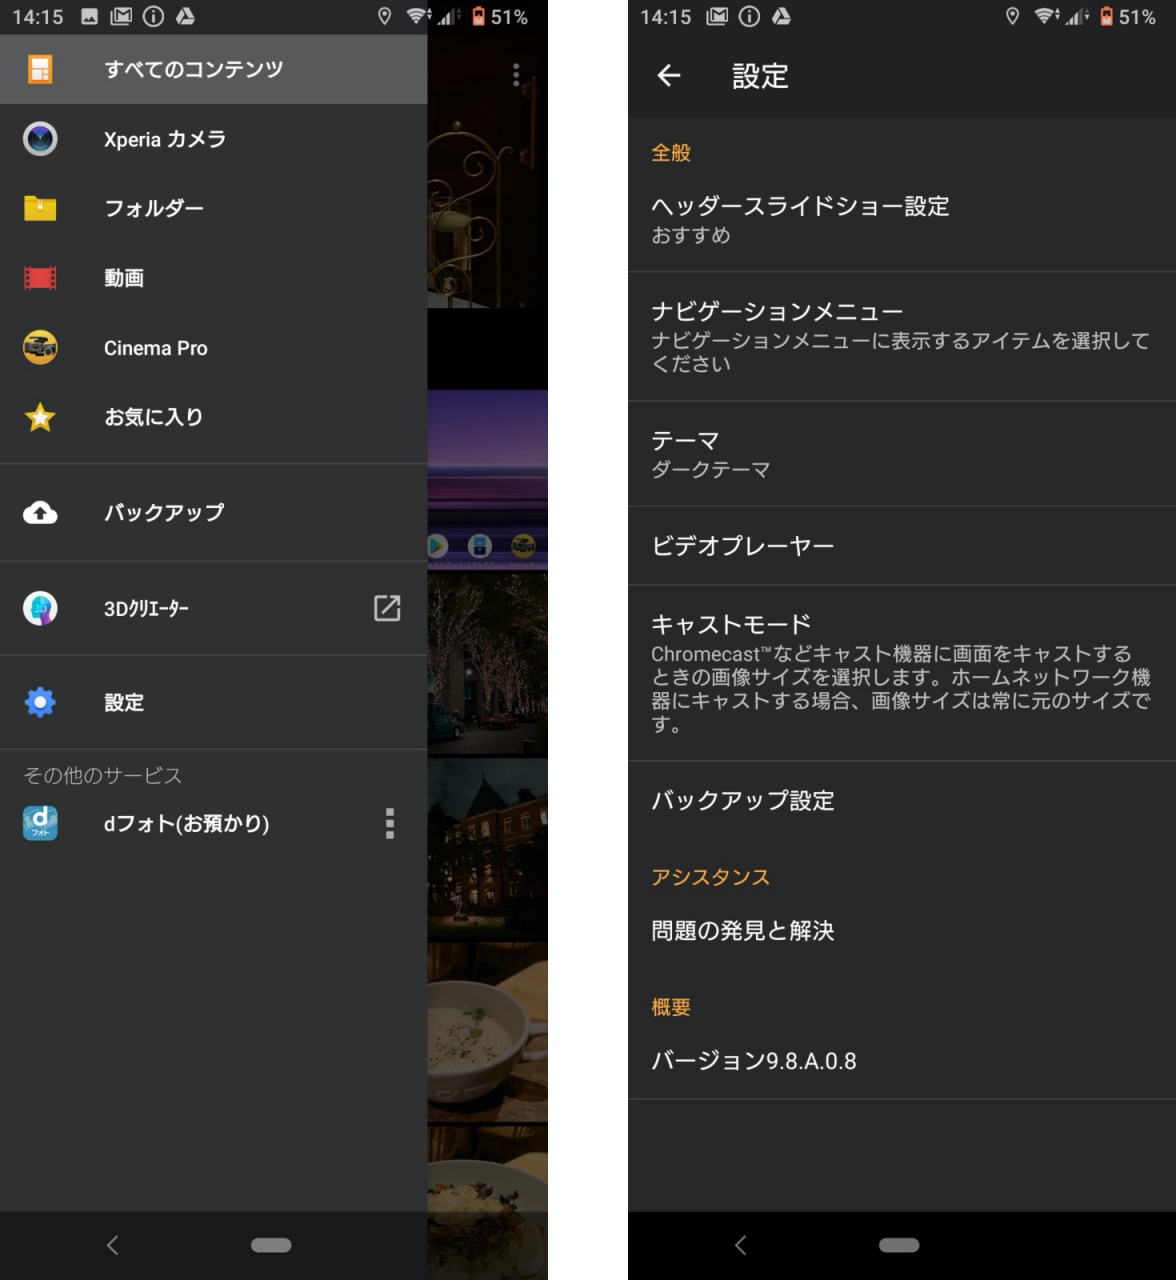Viewport: 1176px width, 1280px height.
Task: Tap the red 動画 film icon
Action: (40, 278)
